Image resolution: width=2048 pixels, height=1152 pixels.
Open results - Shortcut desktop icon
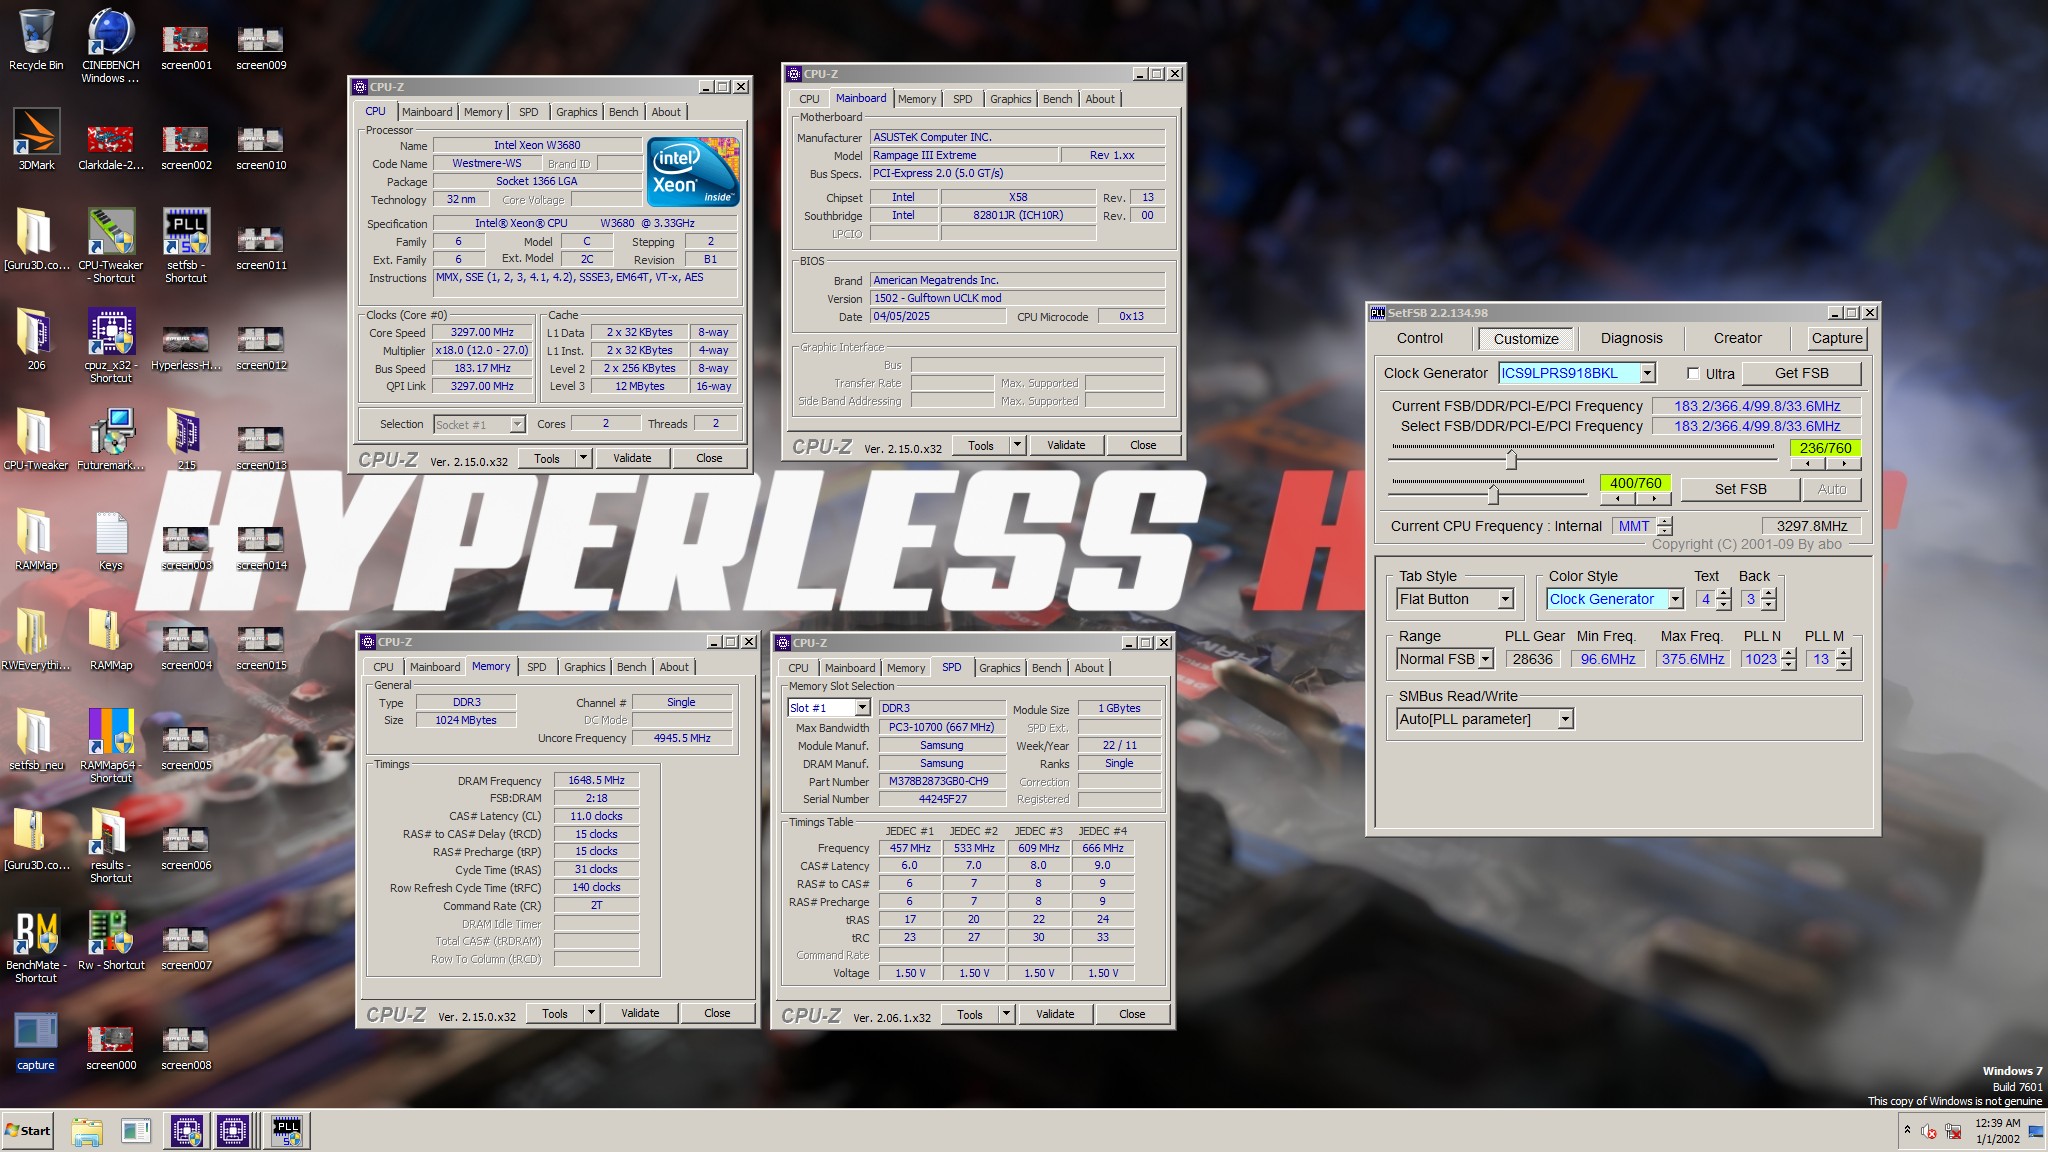click(111, 845)
